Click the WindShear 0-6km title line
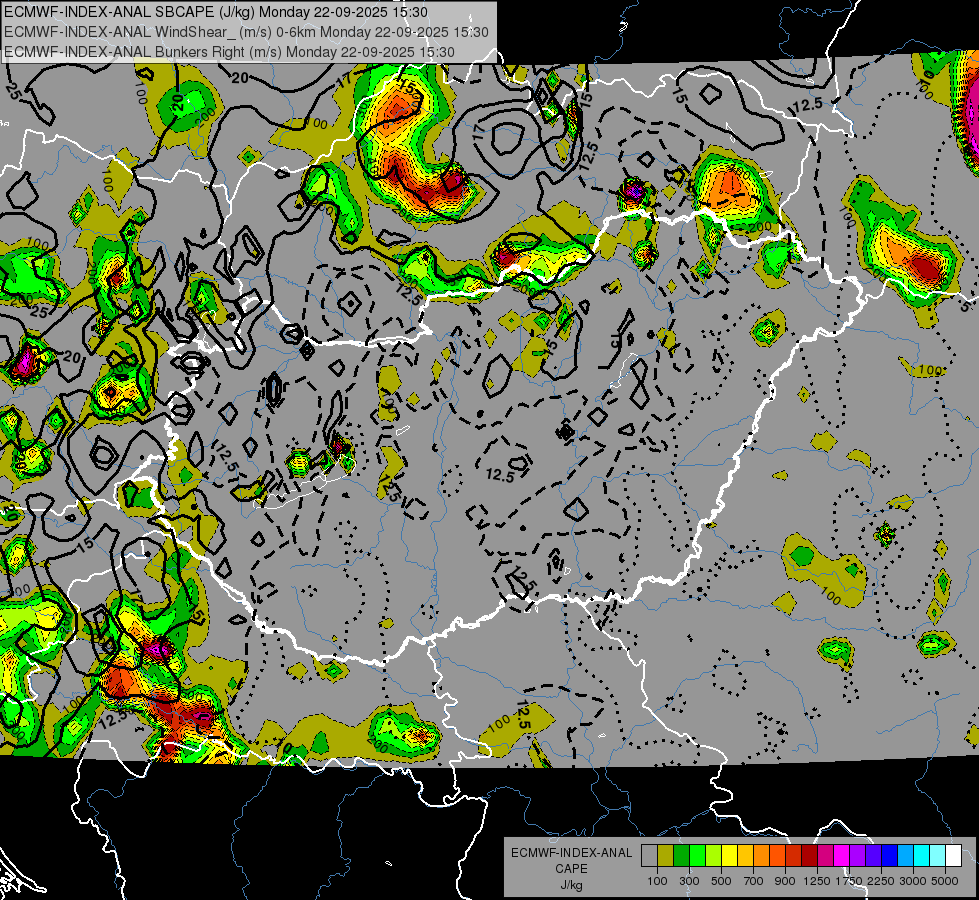The height and width of the screenshot is (900, 979). 246,32
